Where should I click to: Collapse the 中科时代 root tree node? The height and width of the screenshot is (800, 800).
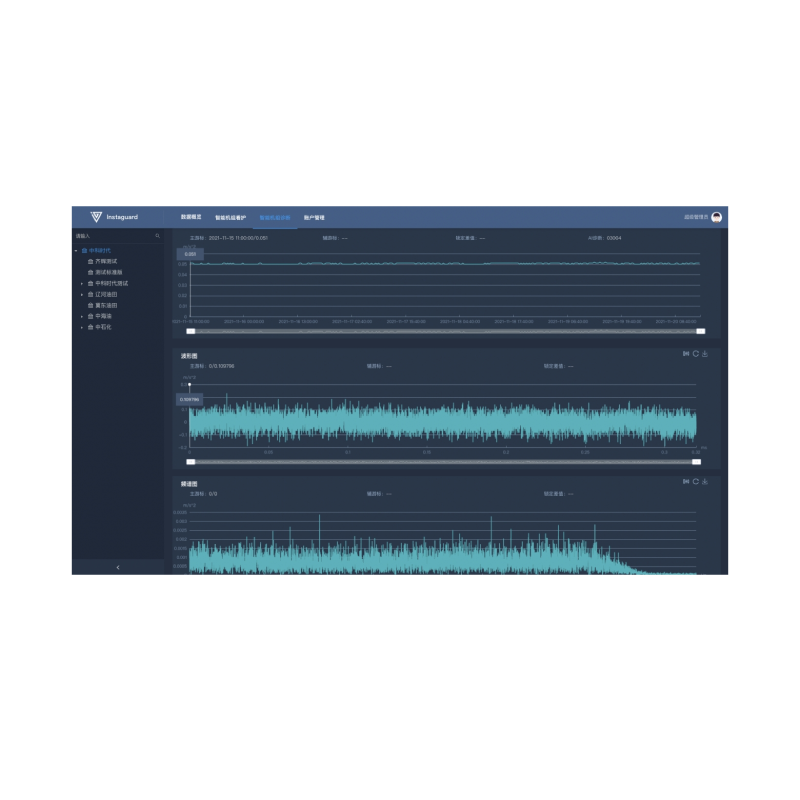tap(76, 250)
